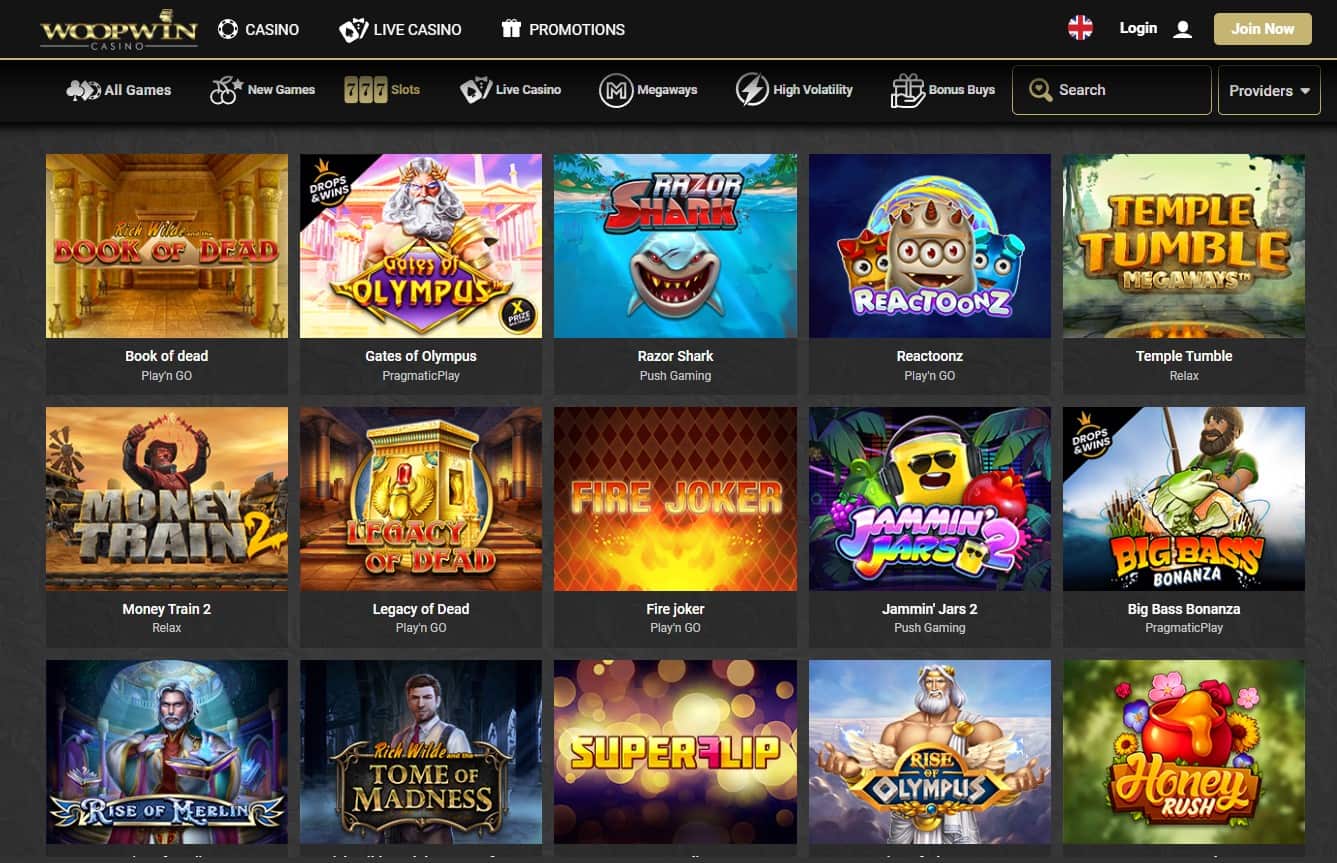
Task: Click the user profile icon beside Login
Action: coord(1182,29)
